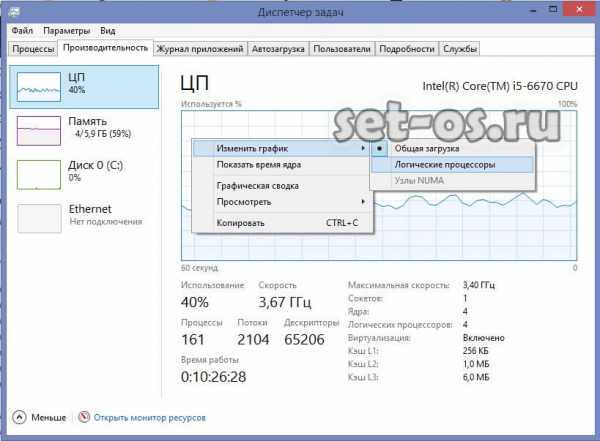Click the 4/5,9 ГБ (59%) memory text

[x=103, y=134]
